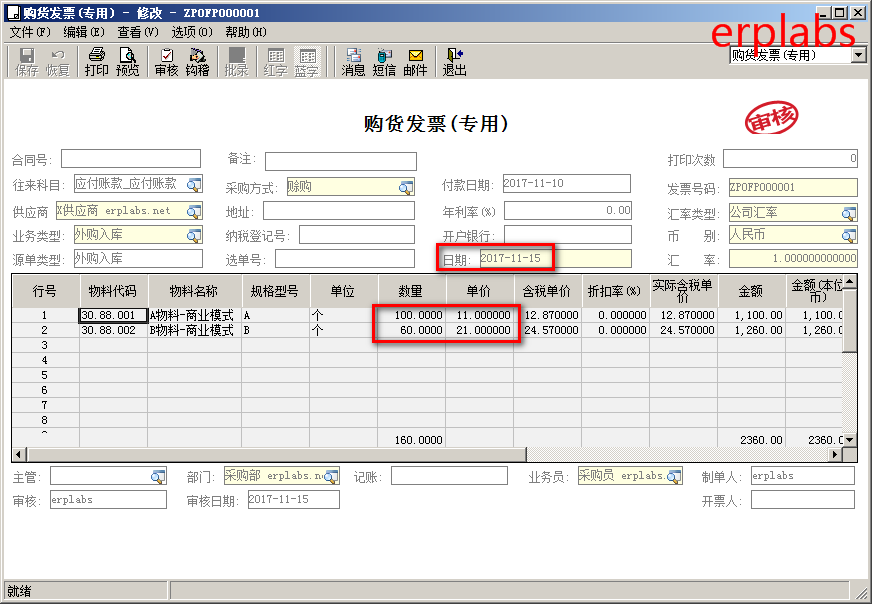Click the 审核 audit toolbar icon
This screenshot has width=872, height=604.
(166, 61)
